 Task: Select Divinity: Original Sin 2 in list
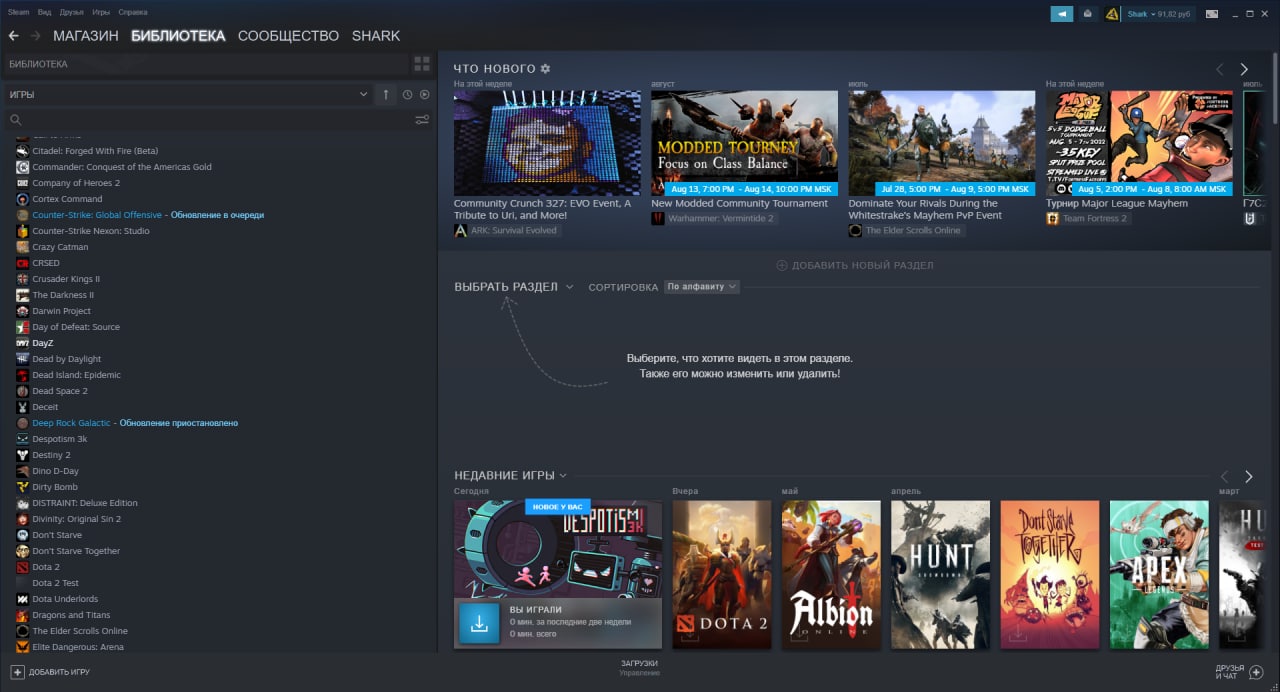(77, 519)
